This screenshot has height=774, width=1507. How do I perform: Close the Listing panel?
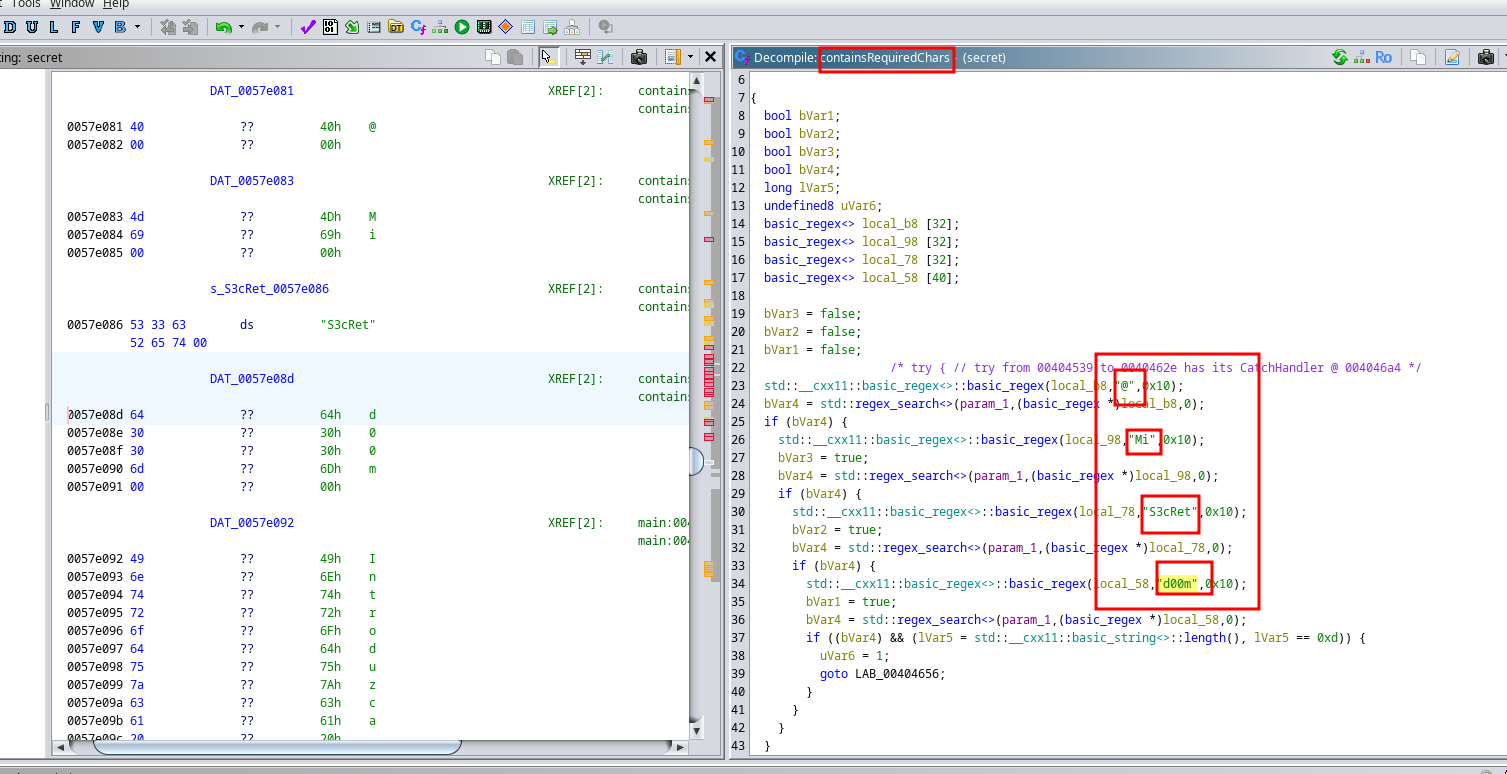point(710,57)
